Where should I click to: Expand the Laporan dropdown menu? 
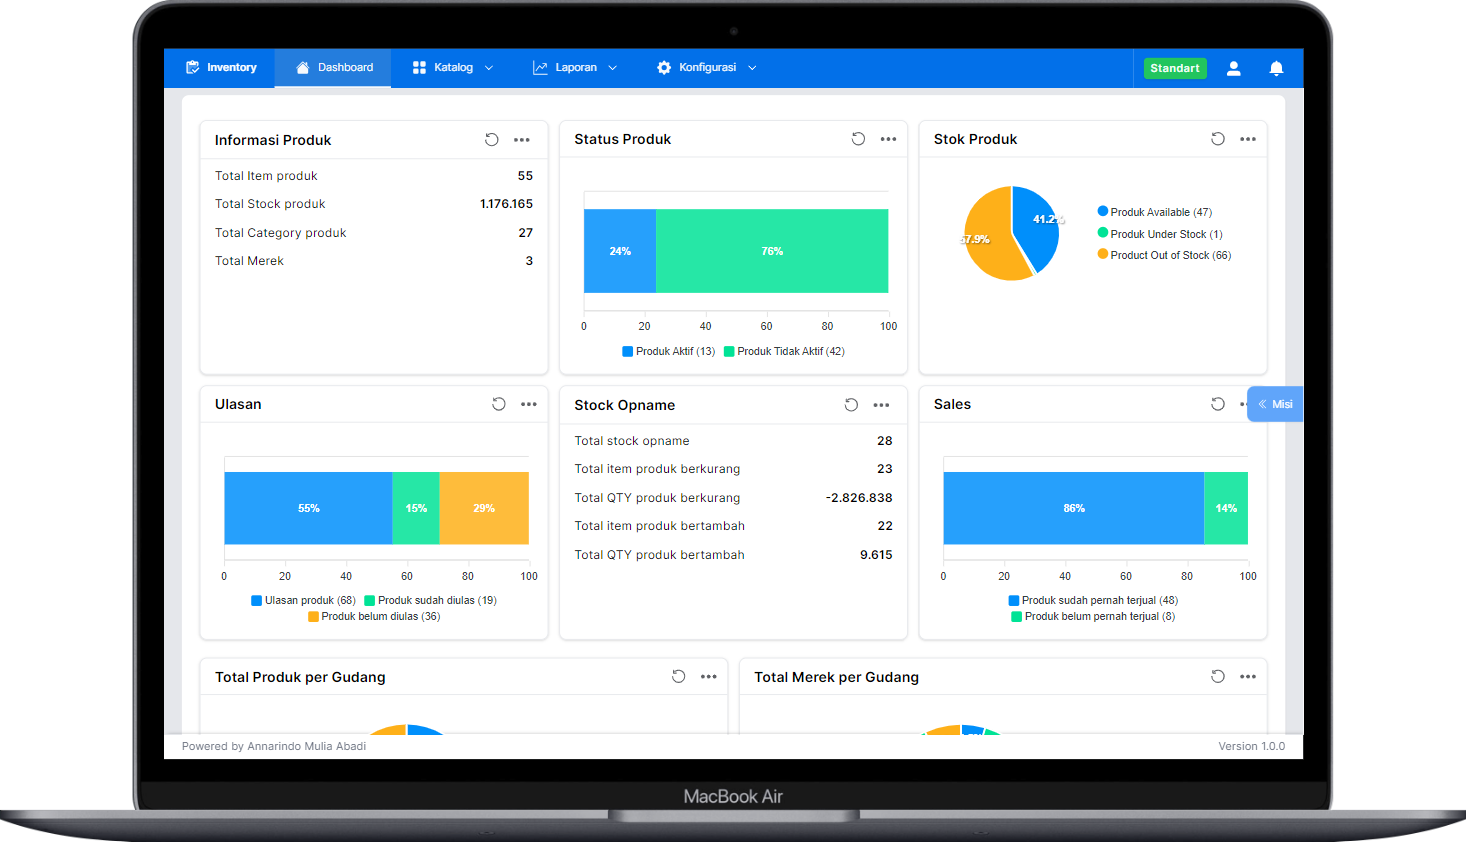coord(575,68)
